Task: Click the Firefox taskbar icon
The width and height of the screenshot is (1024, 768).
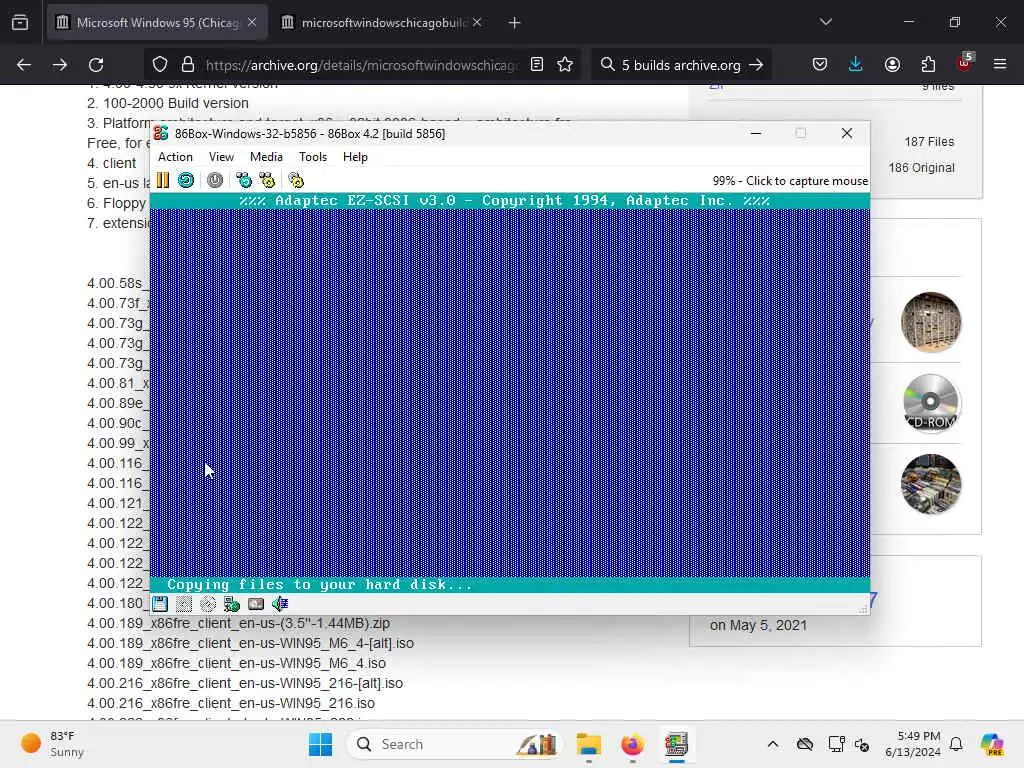Action: [x=632, y=744]
